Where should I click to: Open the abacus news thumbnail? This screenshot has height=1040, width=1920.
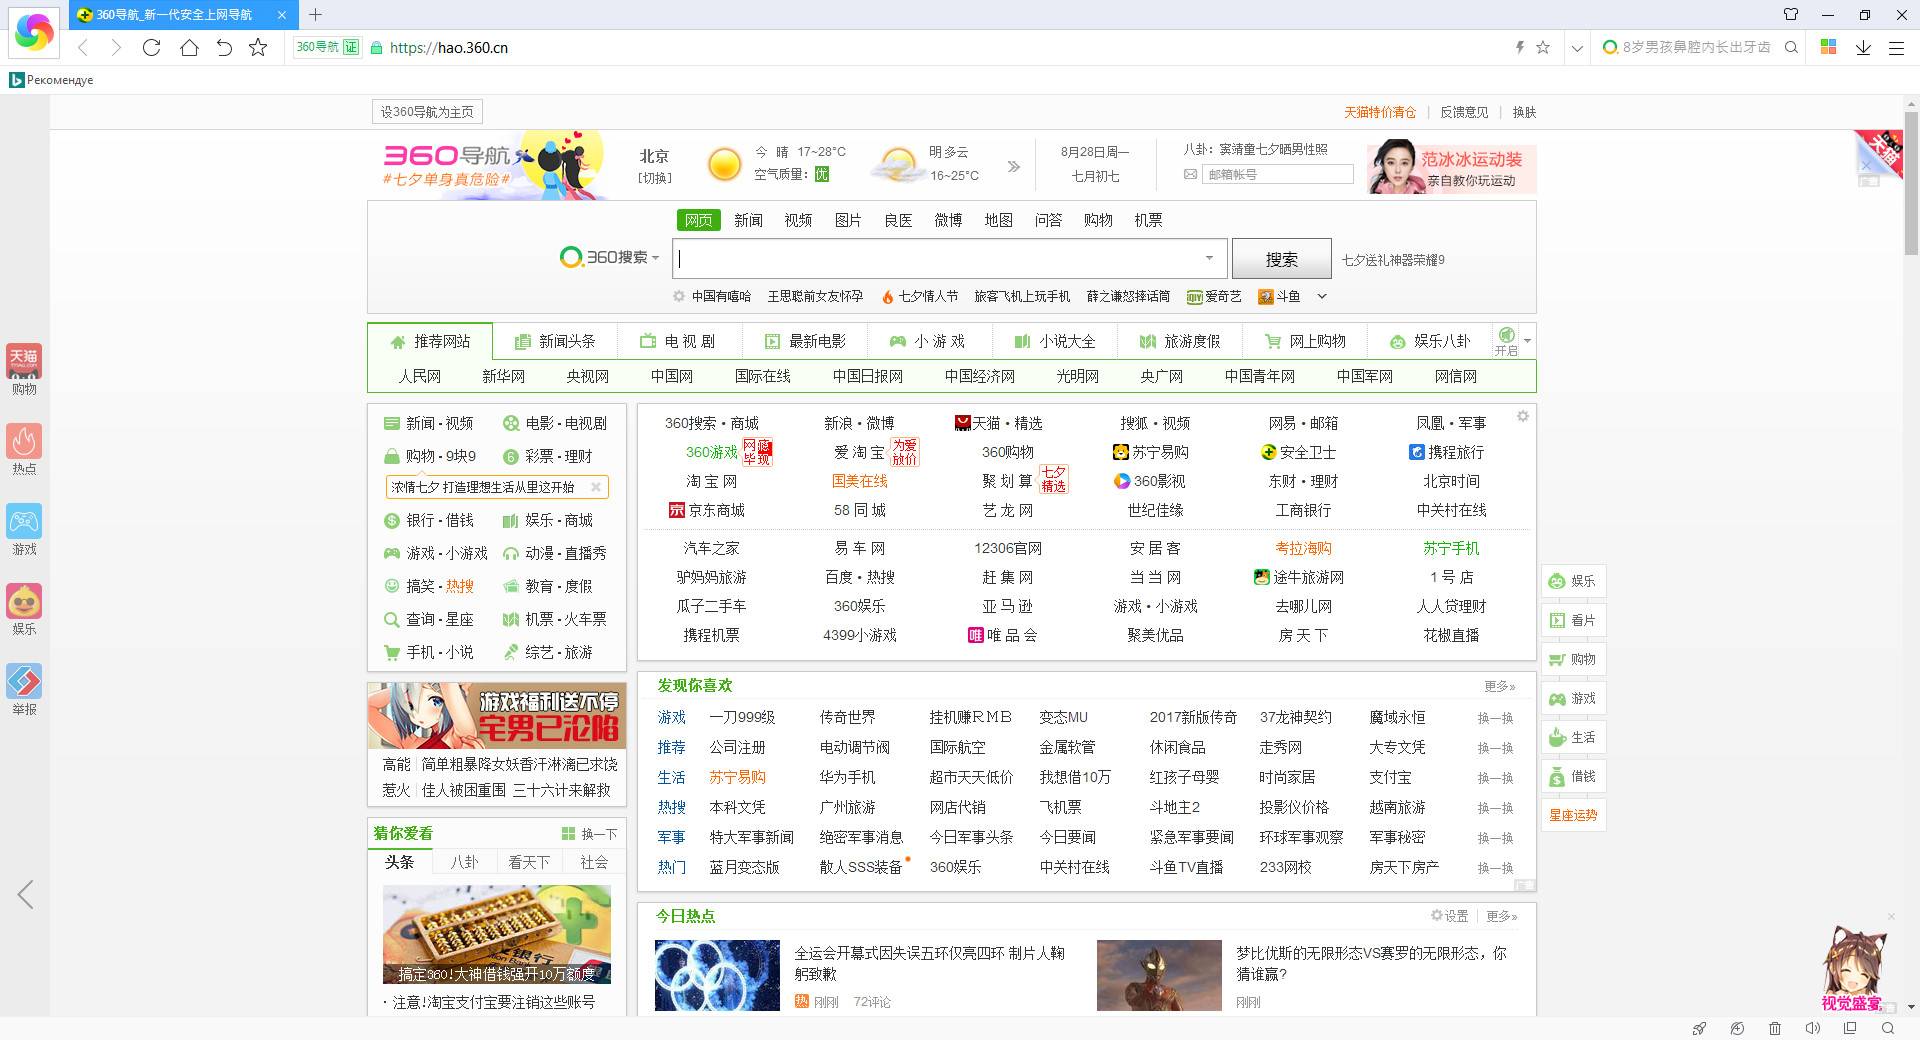497,934
